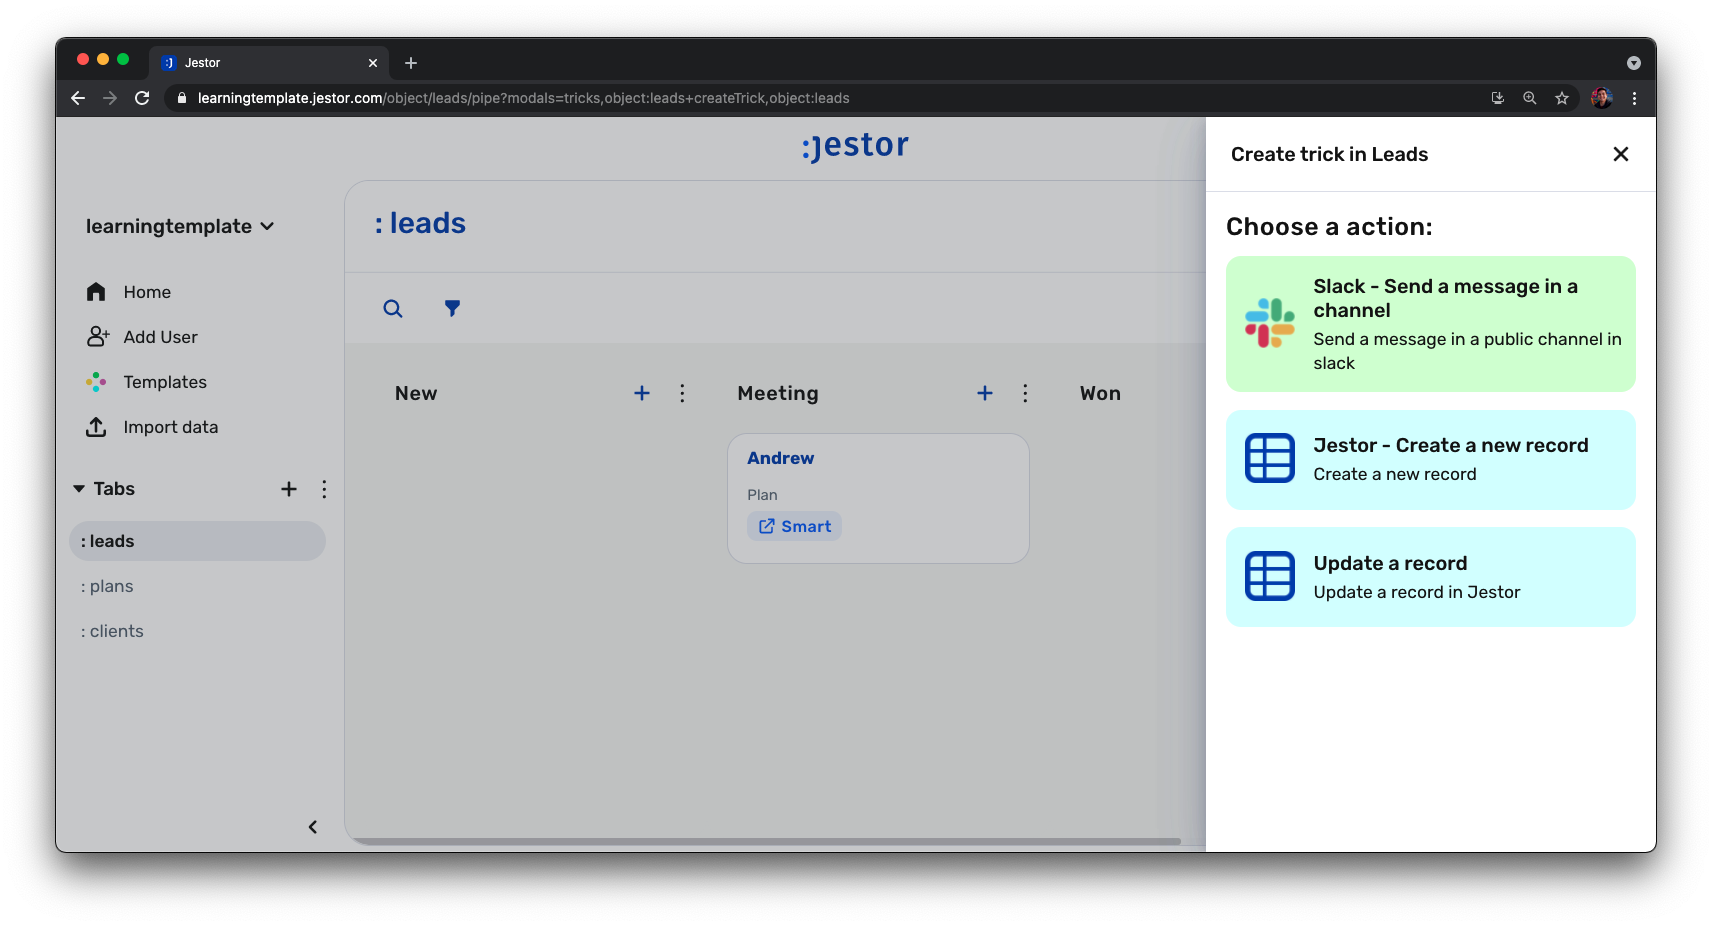Open Templates in the sidebar
The height and width of the screenshot is (926, 1712).
[x=146, y=382]
